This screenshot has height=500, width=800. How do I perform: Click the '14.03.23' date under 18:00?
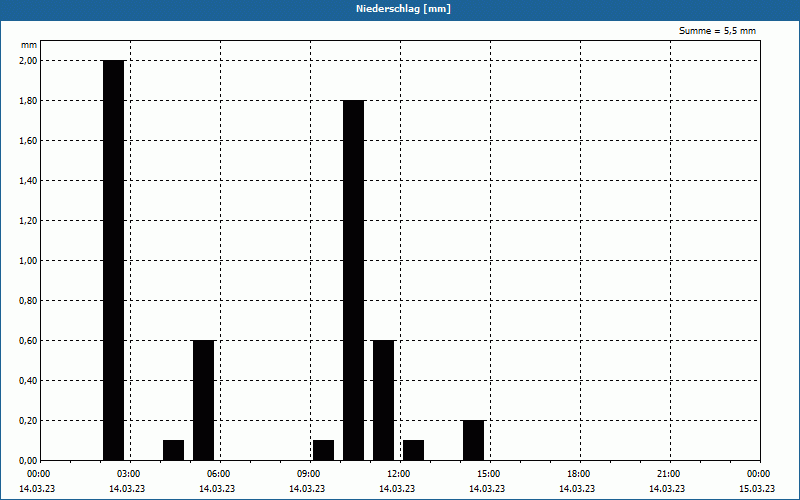pyautogui.click(x=577, y=489)
